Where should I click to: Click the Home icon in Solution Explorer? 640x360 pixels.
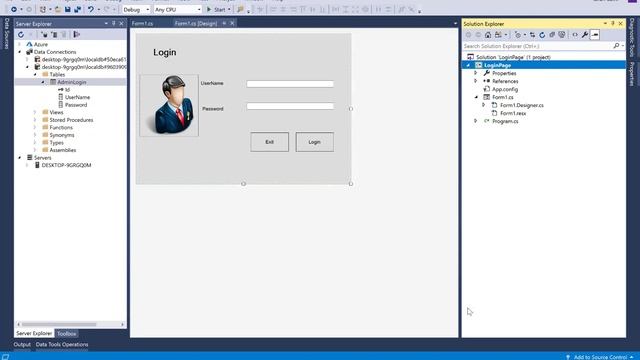point(488,35)
